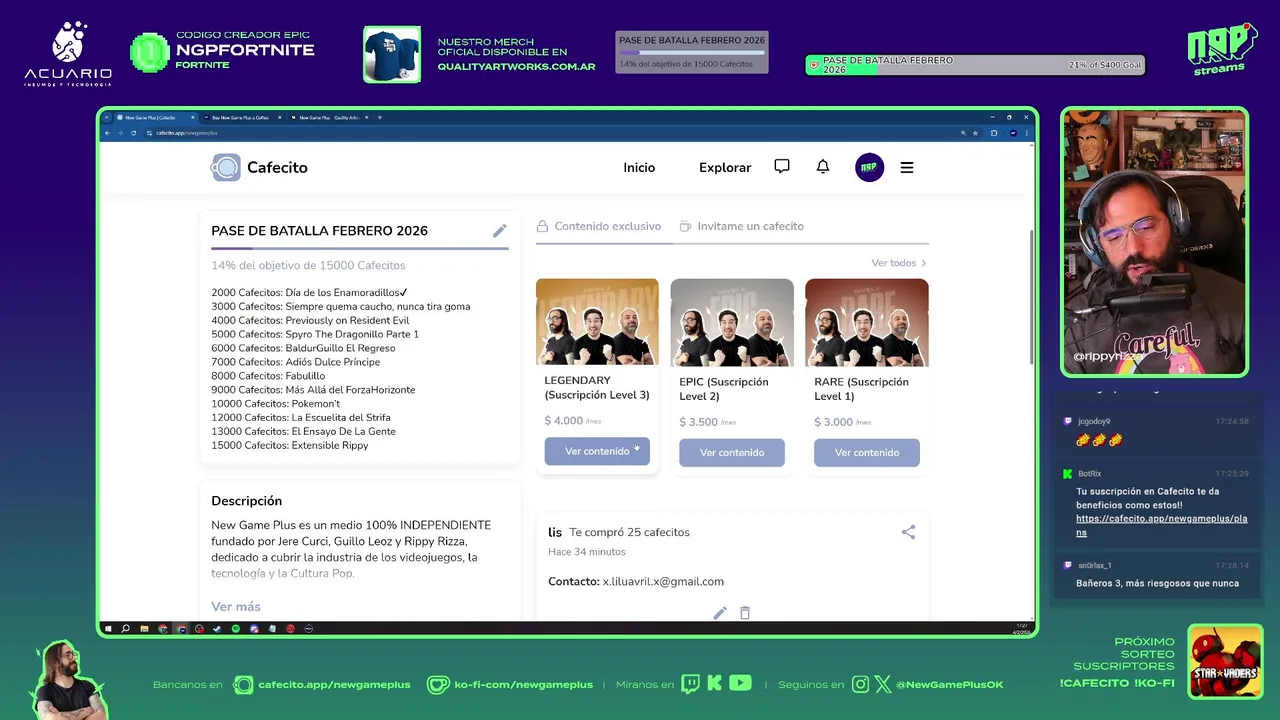Open the EPIC plan thumbnail
Image resolution: width=1280 pixels, height=720 pixels.
coord(732,322)
